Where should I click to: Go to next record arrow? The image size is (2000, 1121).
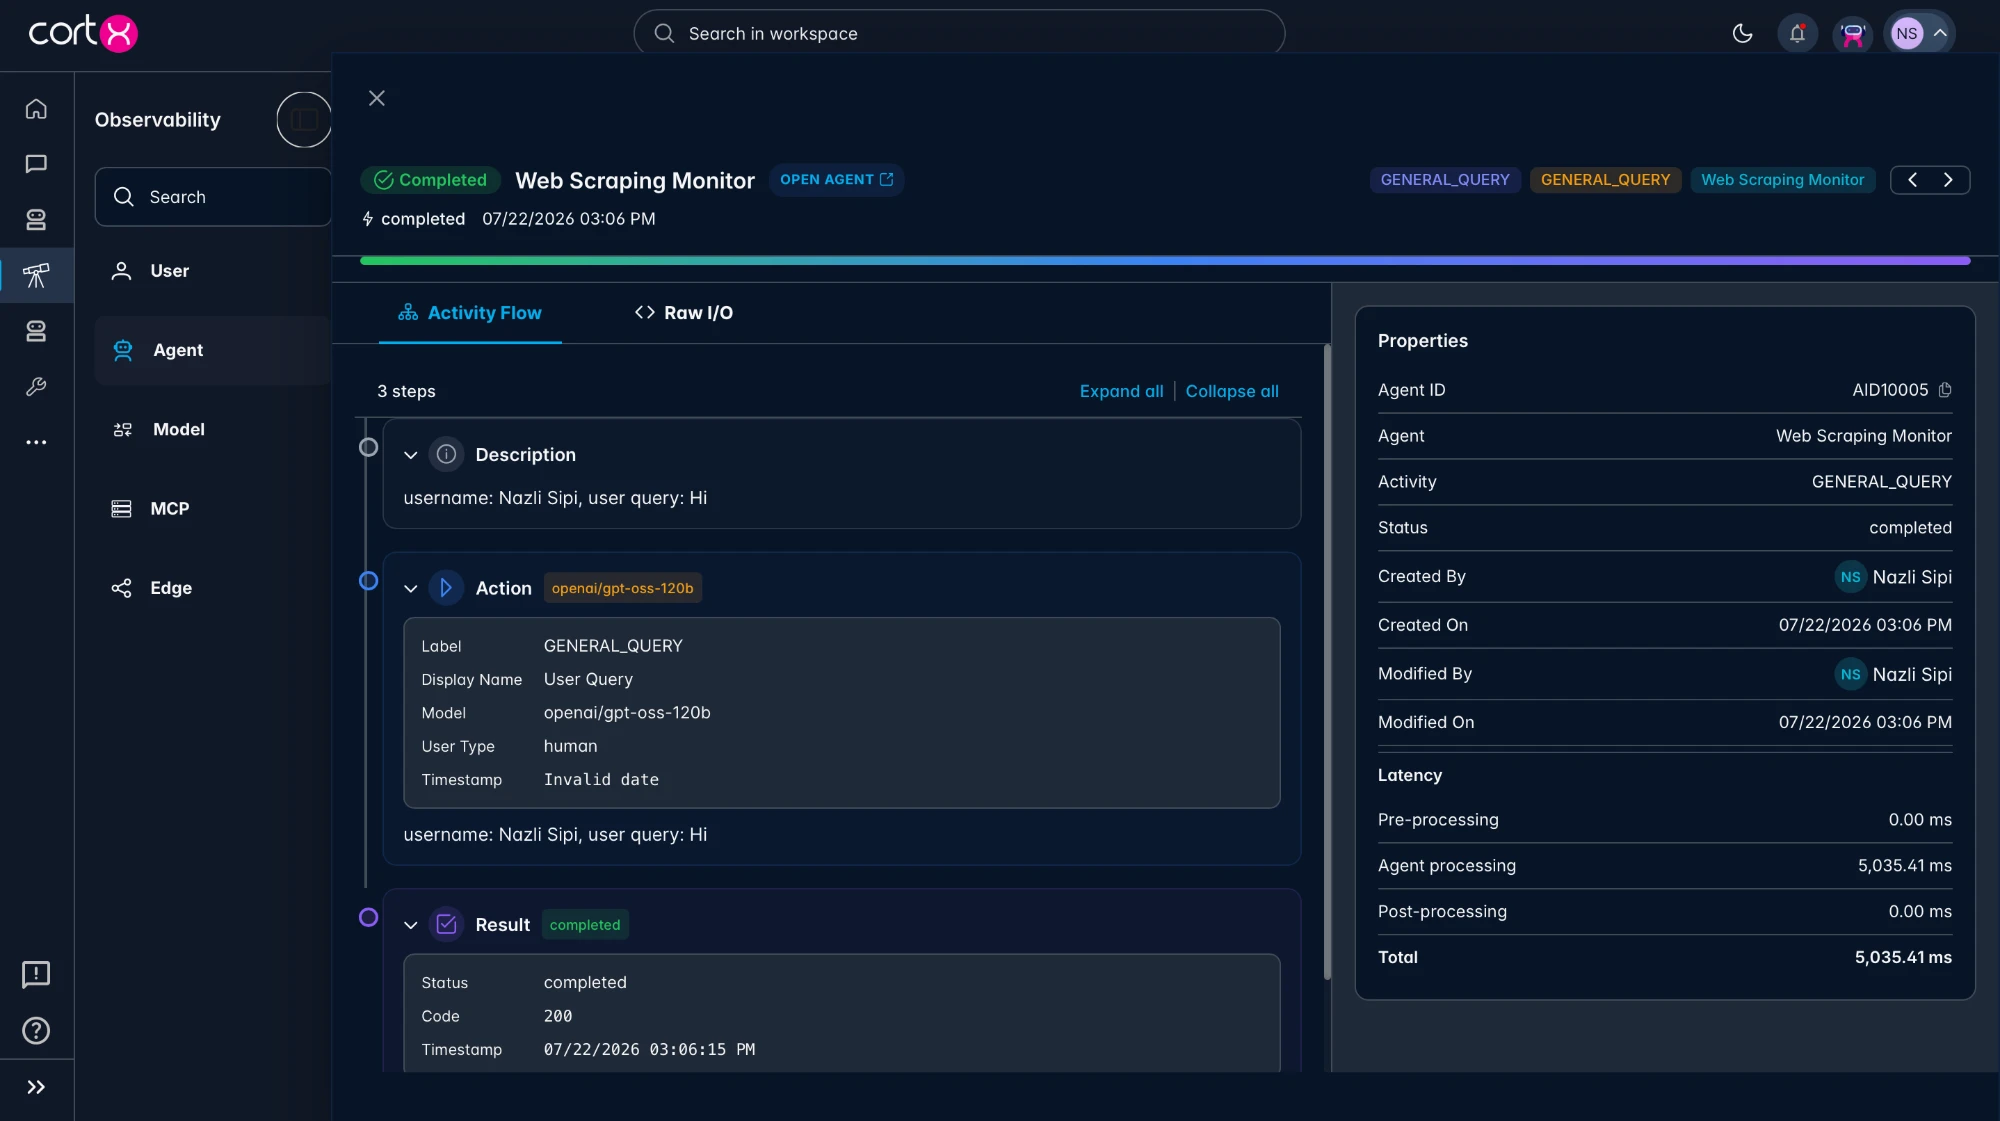pos(1948,180)
